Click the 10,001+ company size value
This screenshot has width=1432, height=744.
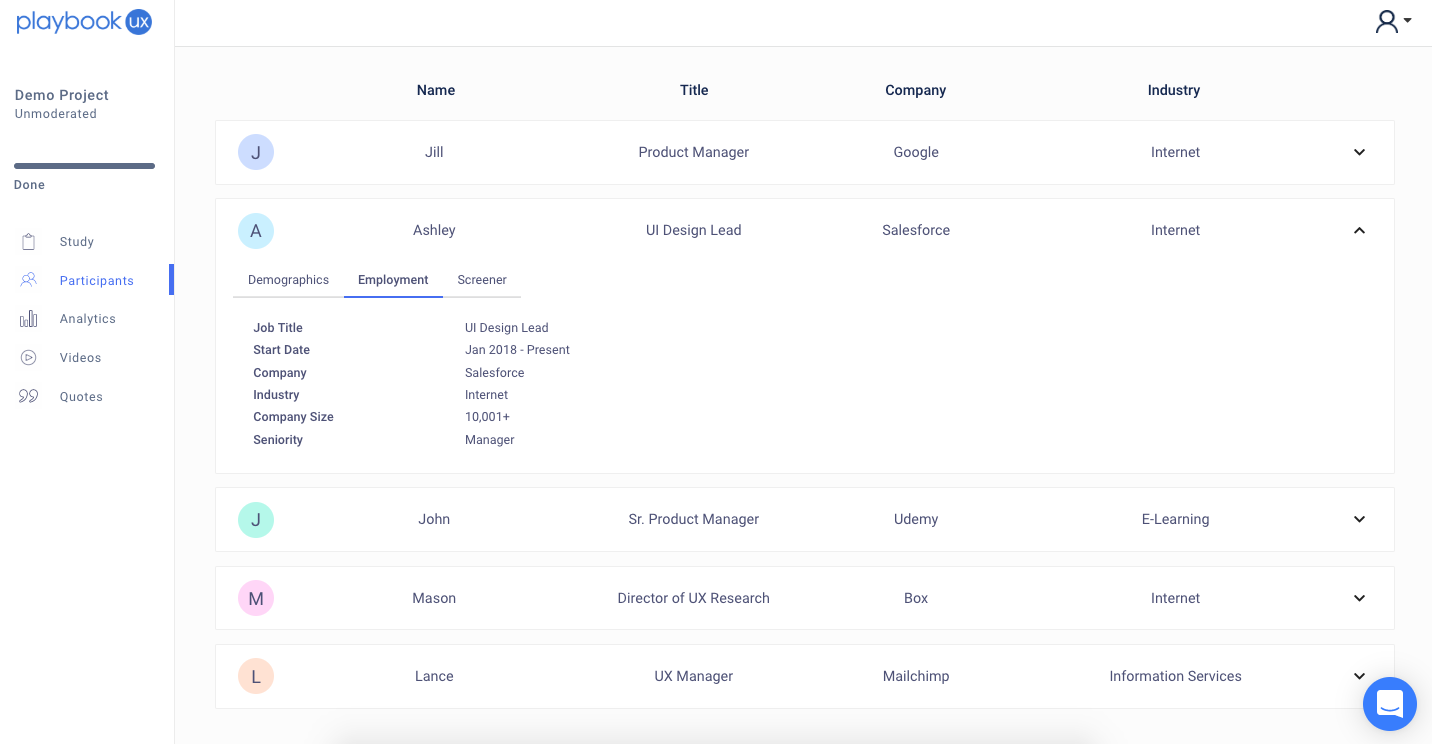point(487,417)
